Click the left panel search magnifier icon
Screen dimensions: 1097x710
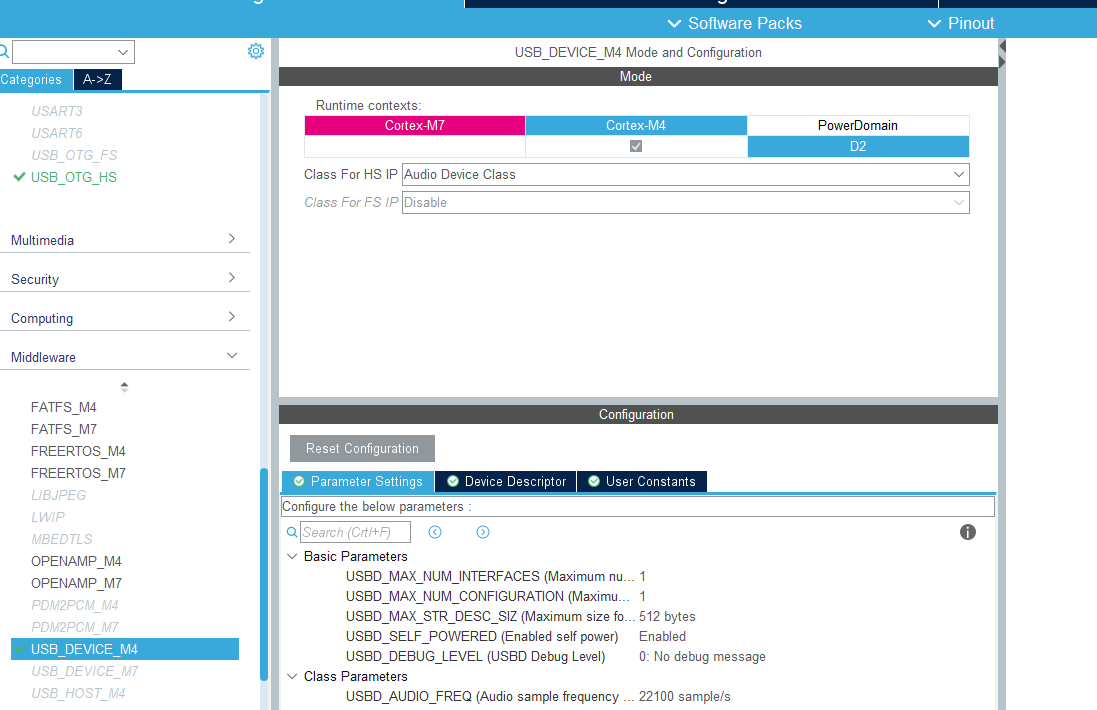tap(4, 51)
